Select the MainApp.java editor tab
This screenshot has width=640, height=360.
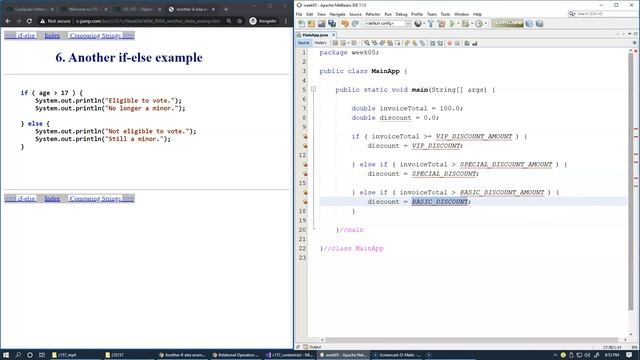(x=315, y=35)
